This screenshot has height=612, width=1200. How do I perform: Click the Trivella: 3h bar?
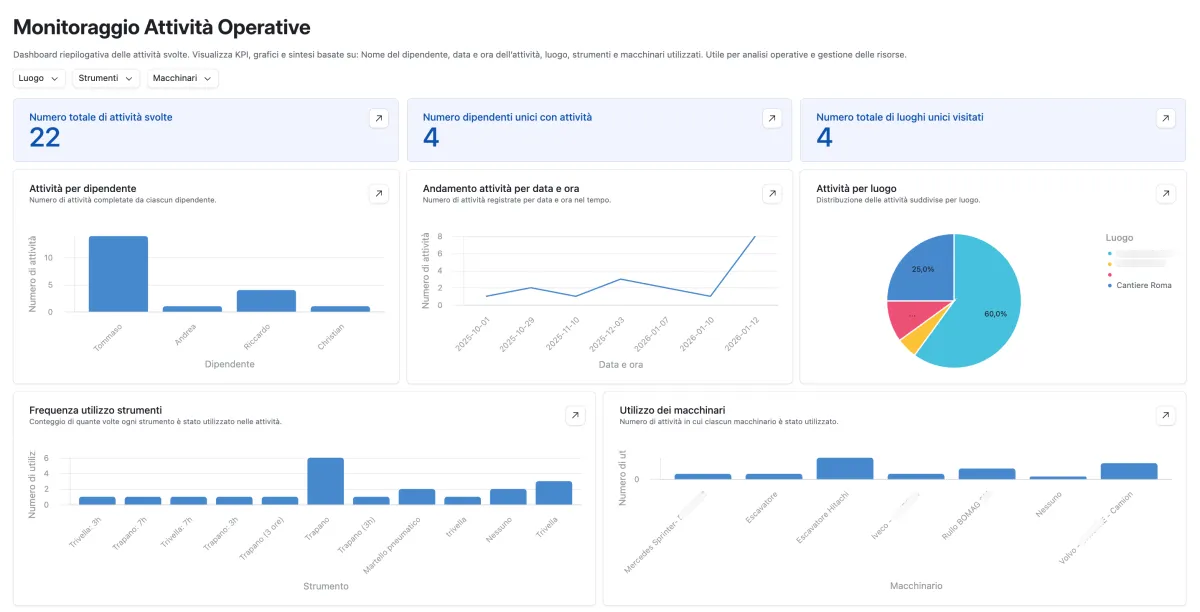point(97,500)
